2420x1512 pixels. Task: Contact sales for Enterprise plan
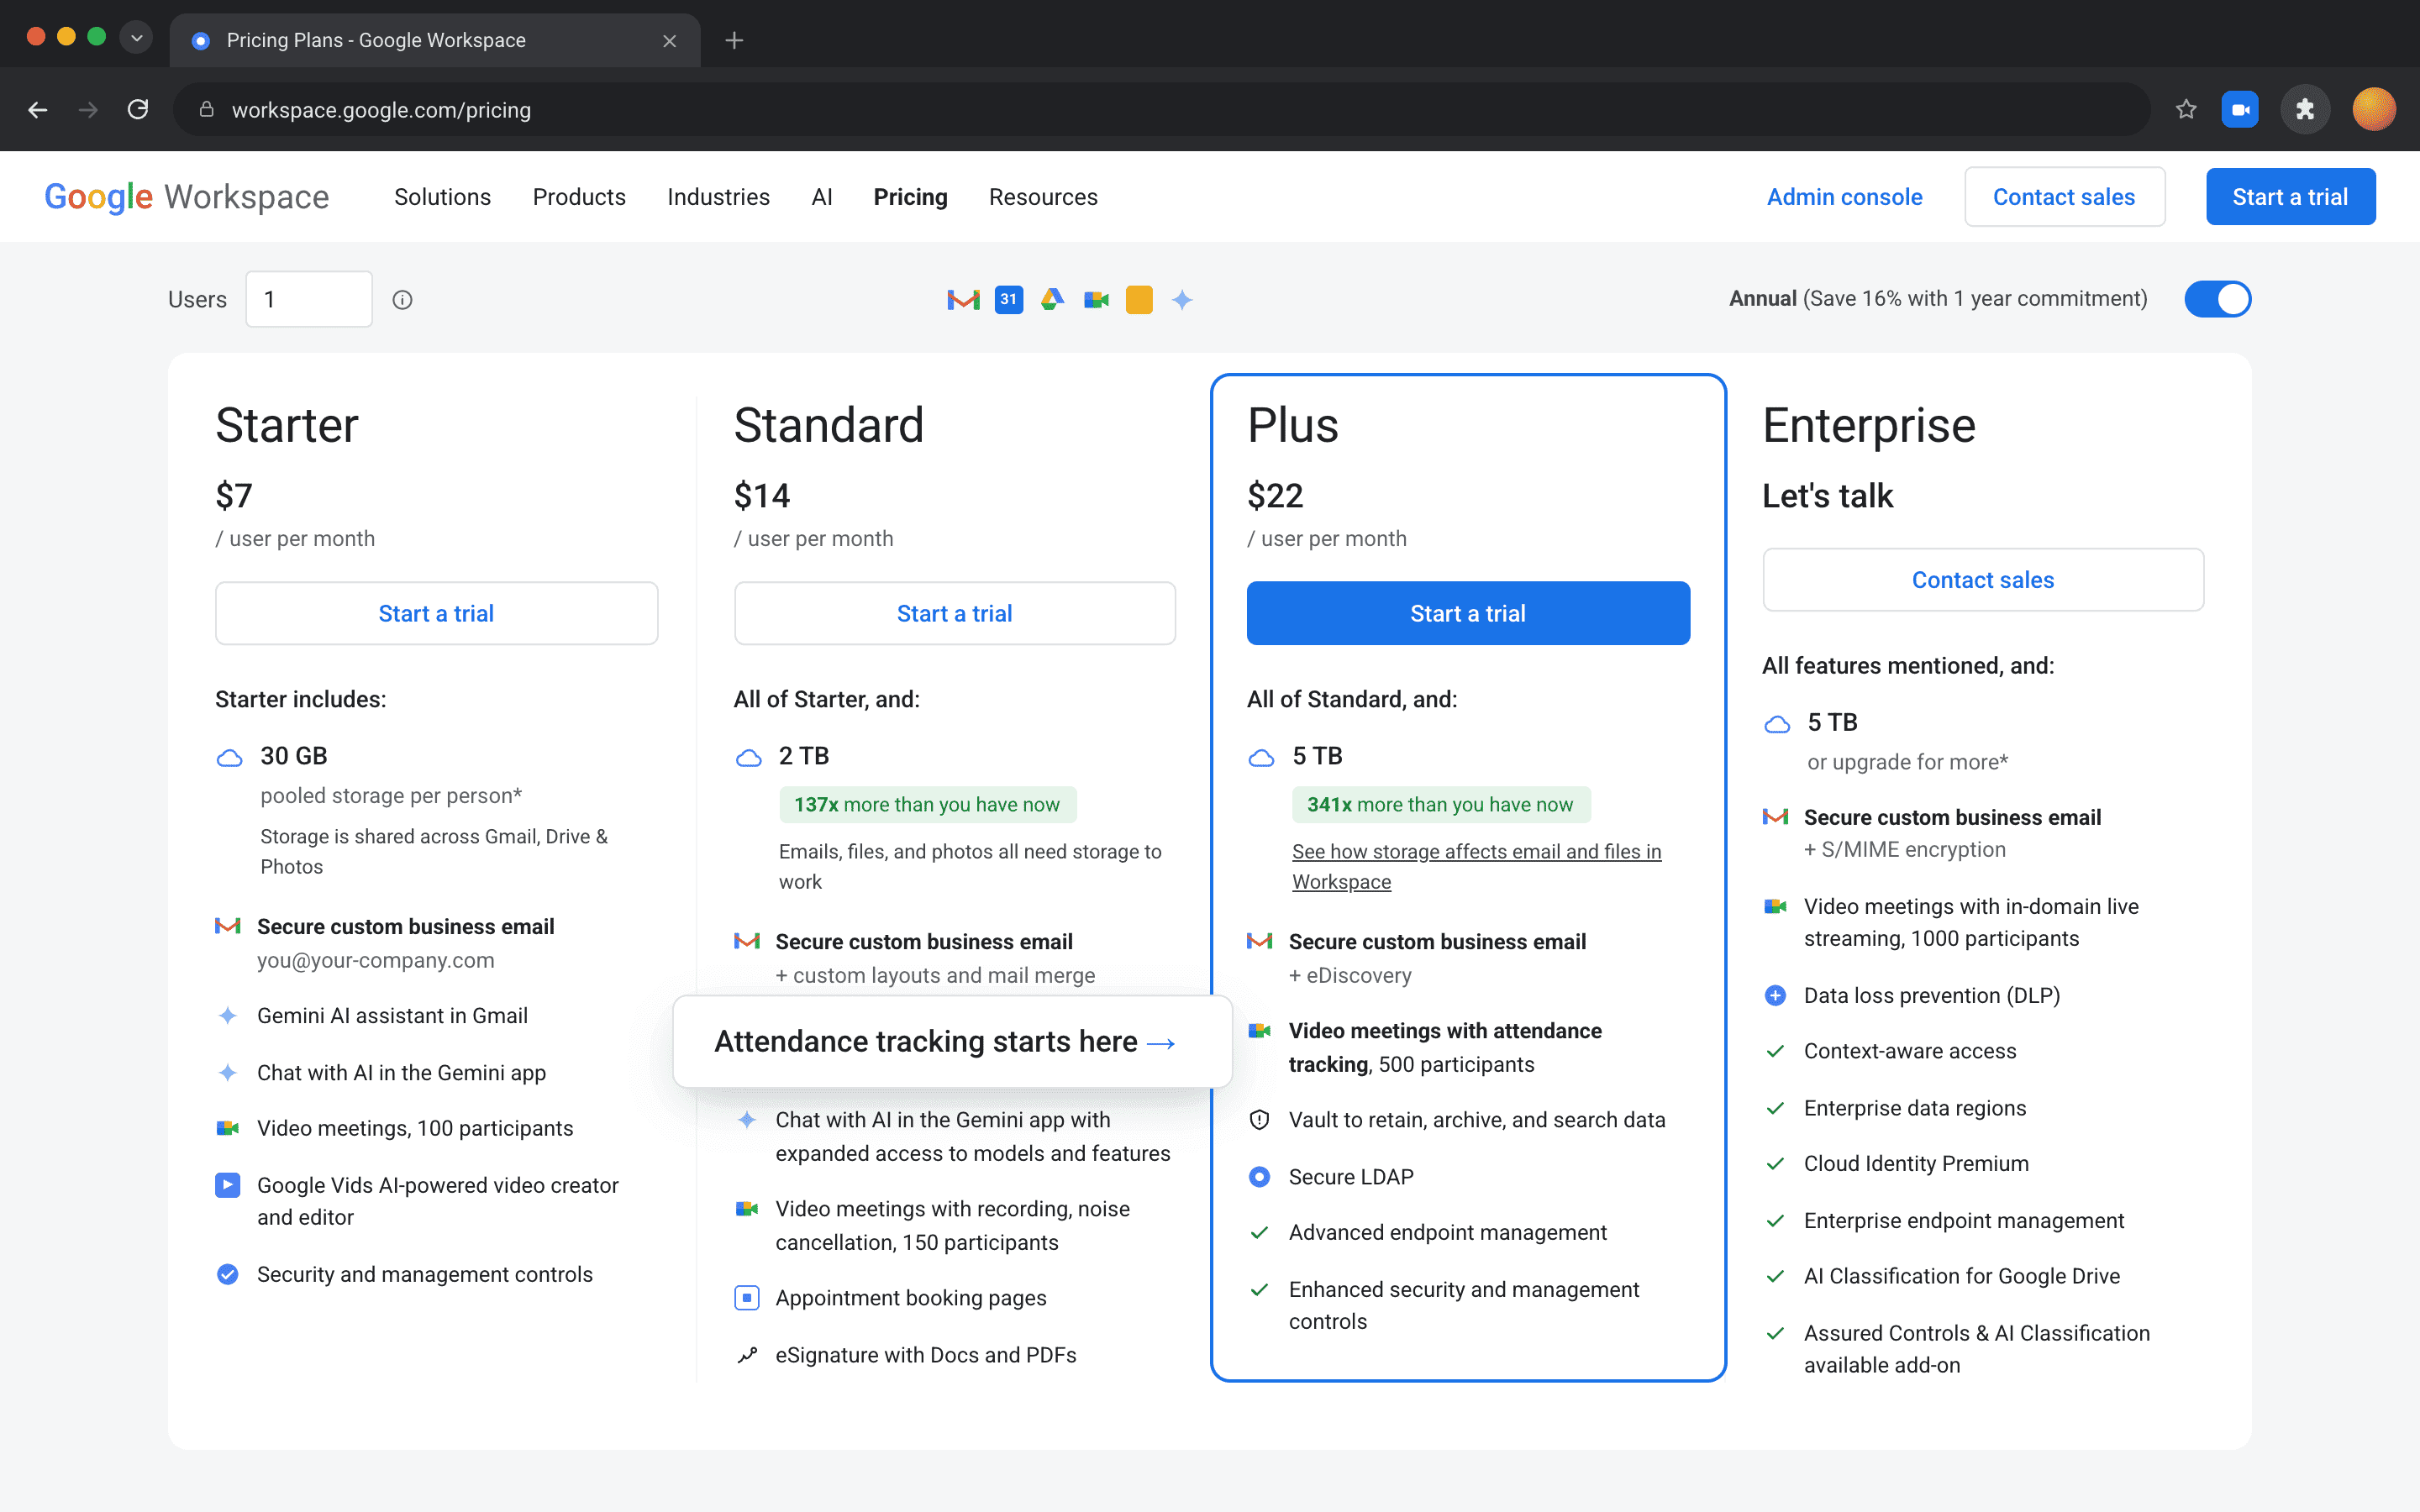pyautogui.click(x=1982, y=580)
